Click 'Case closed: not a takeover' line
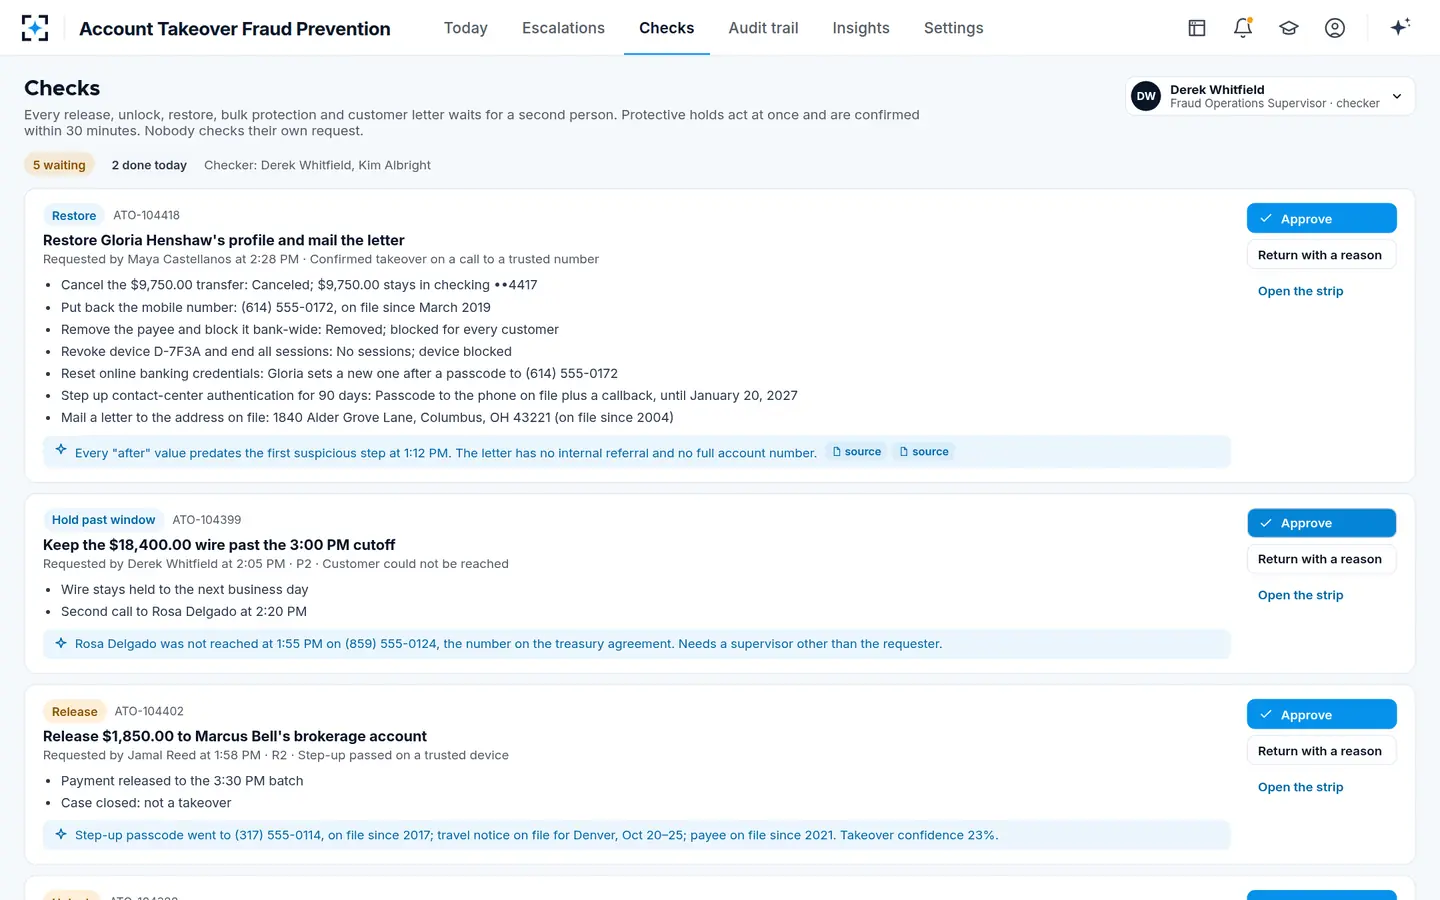Viewport: 1440px width, 900px height. point(146,802)
